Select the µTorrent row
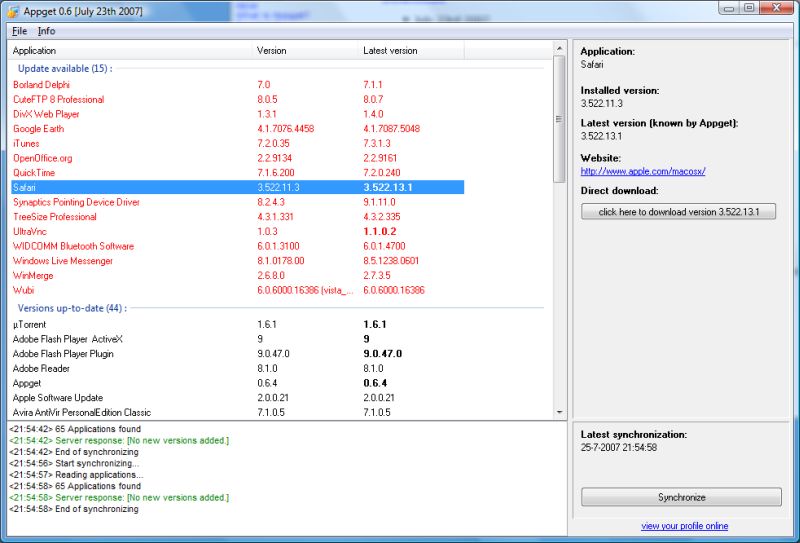Image resolution: width=800 pixels, height=543 pixels. tap(238, 325)
